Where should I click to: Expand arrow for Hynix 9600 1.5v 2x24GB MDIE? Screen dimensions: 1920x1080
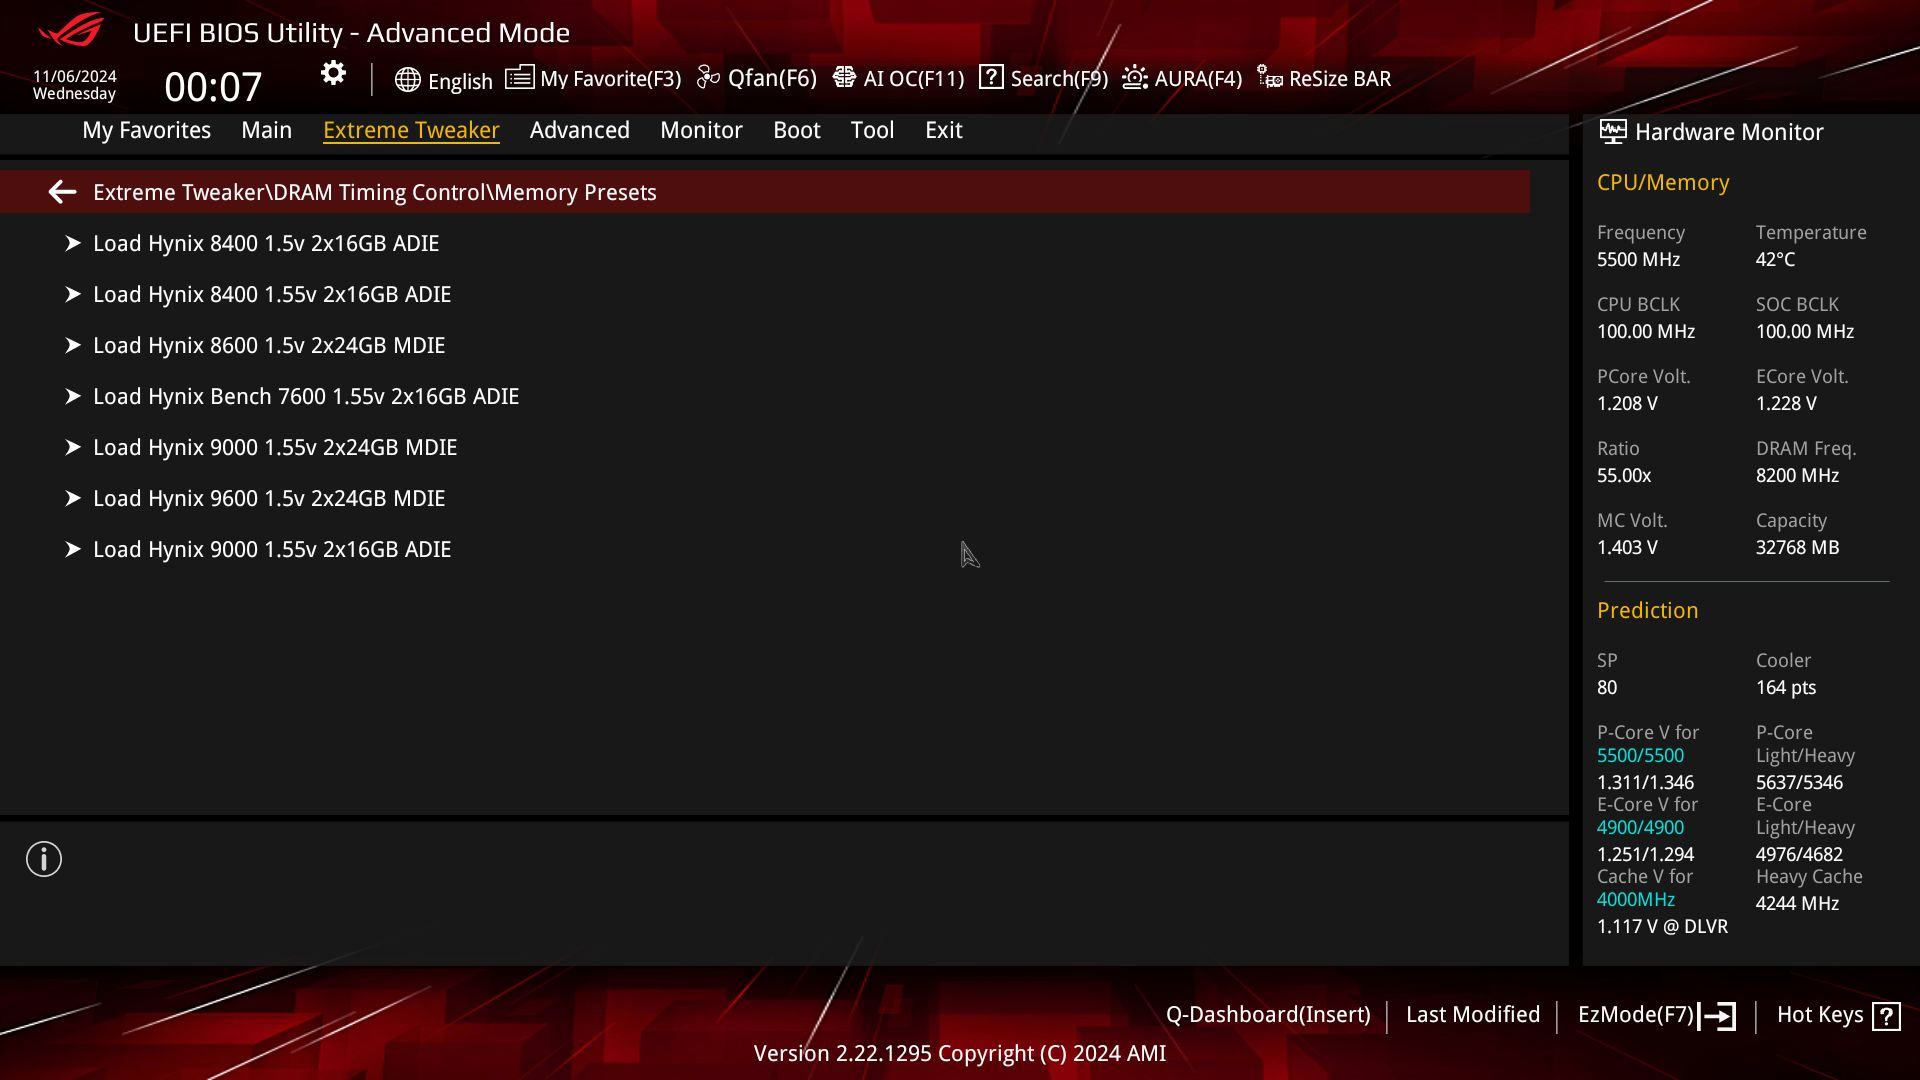72,498
